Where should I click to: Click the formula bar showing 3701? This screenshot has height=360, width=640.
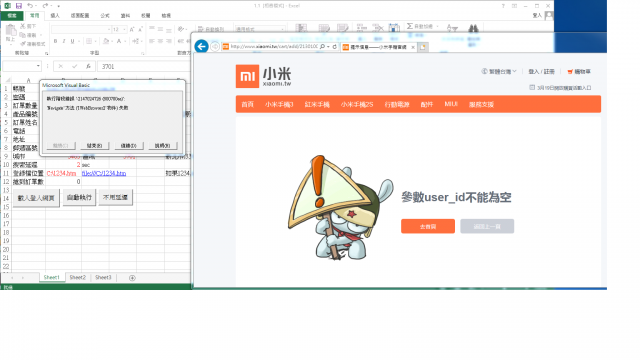[144, 66]
